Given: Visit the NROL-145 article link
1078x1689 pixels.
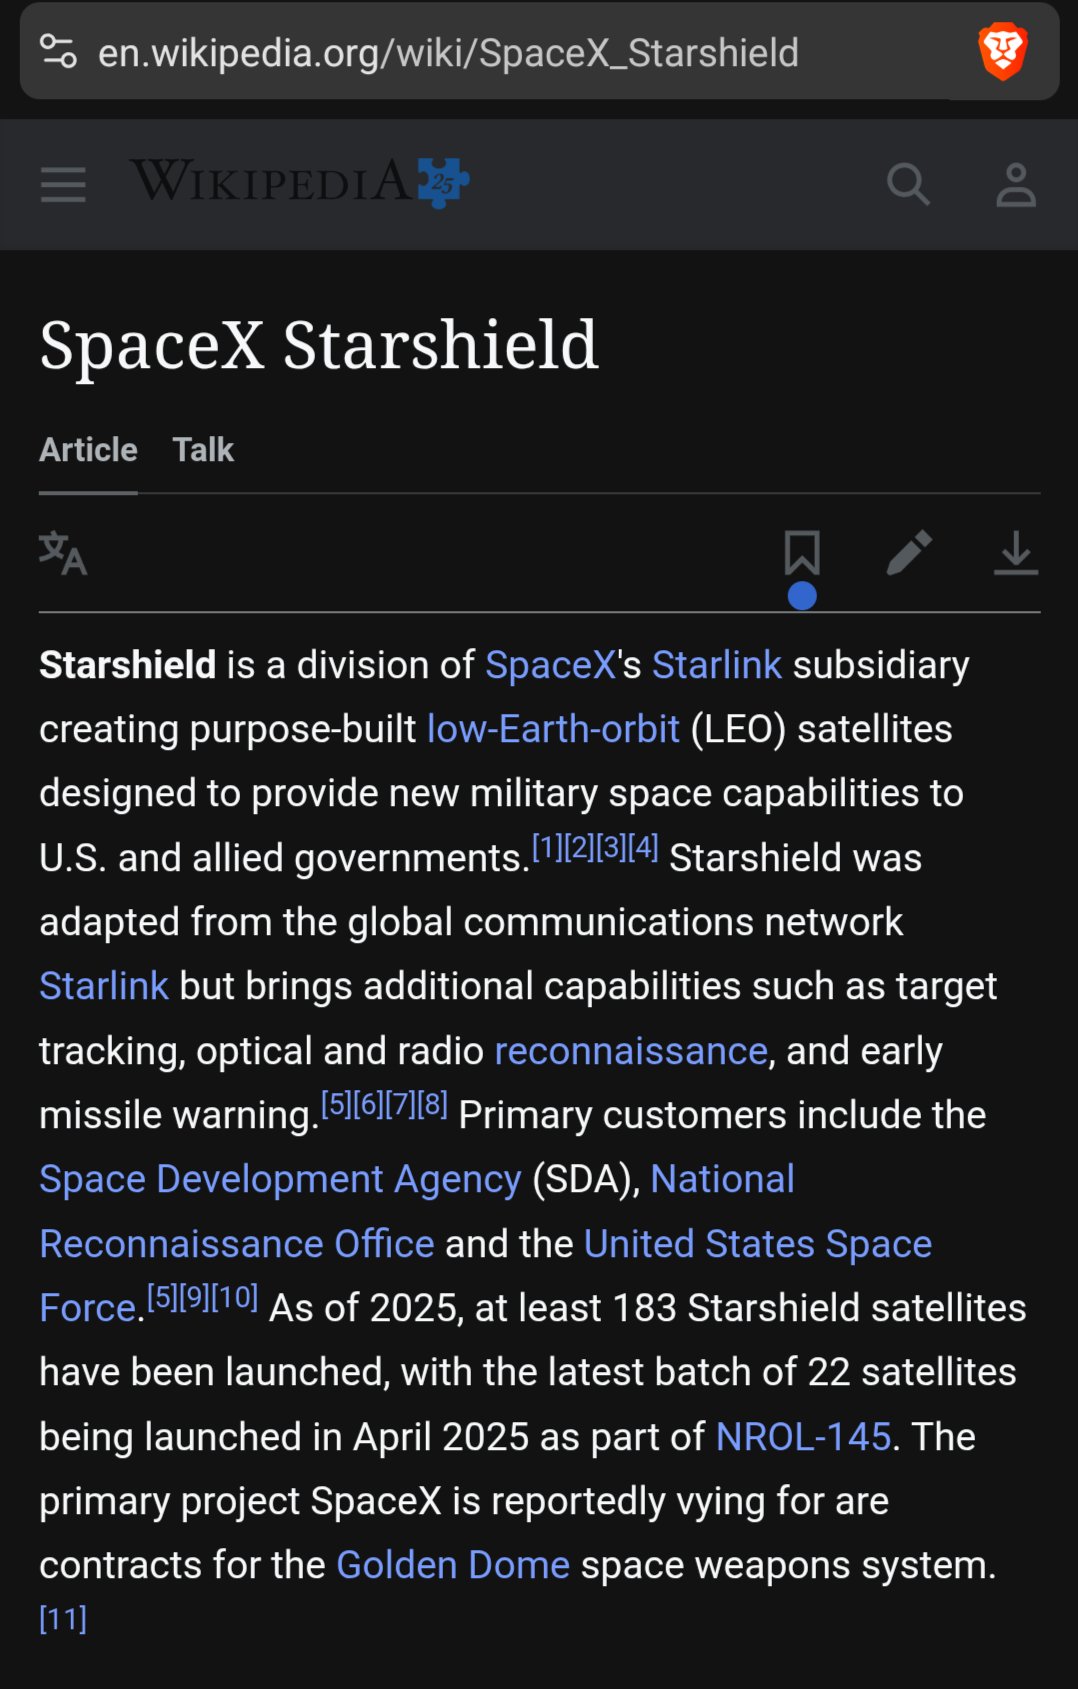Looking at the screenshot, I should (803, 1436).
